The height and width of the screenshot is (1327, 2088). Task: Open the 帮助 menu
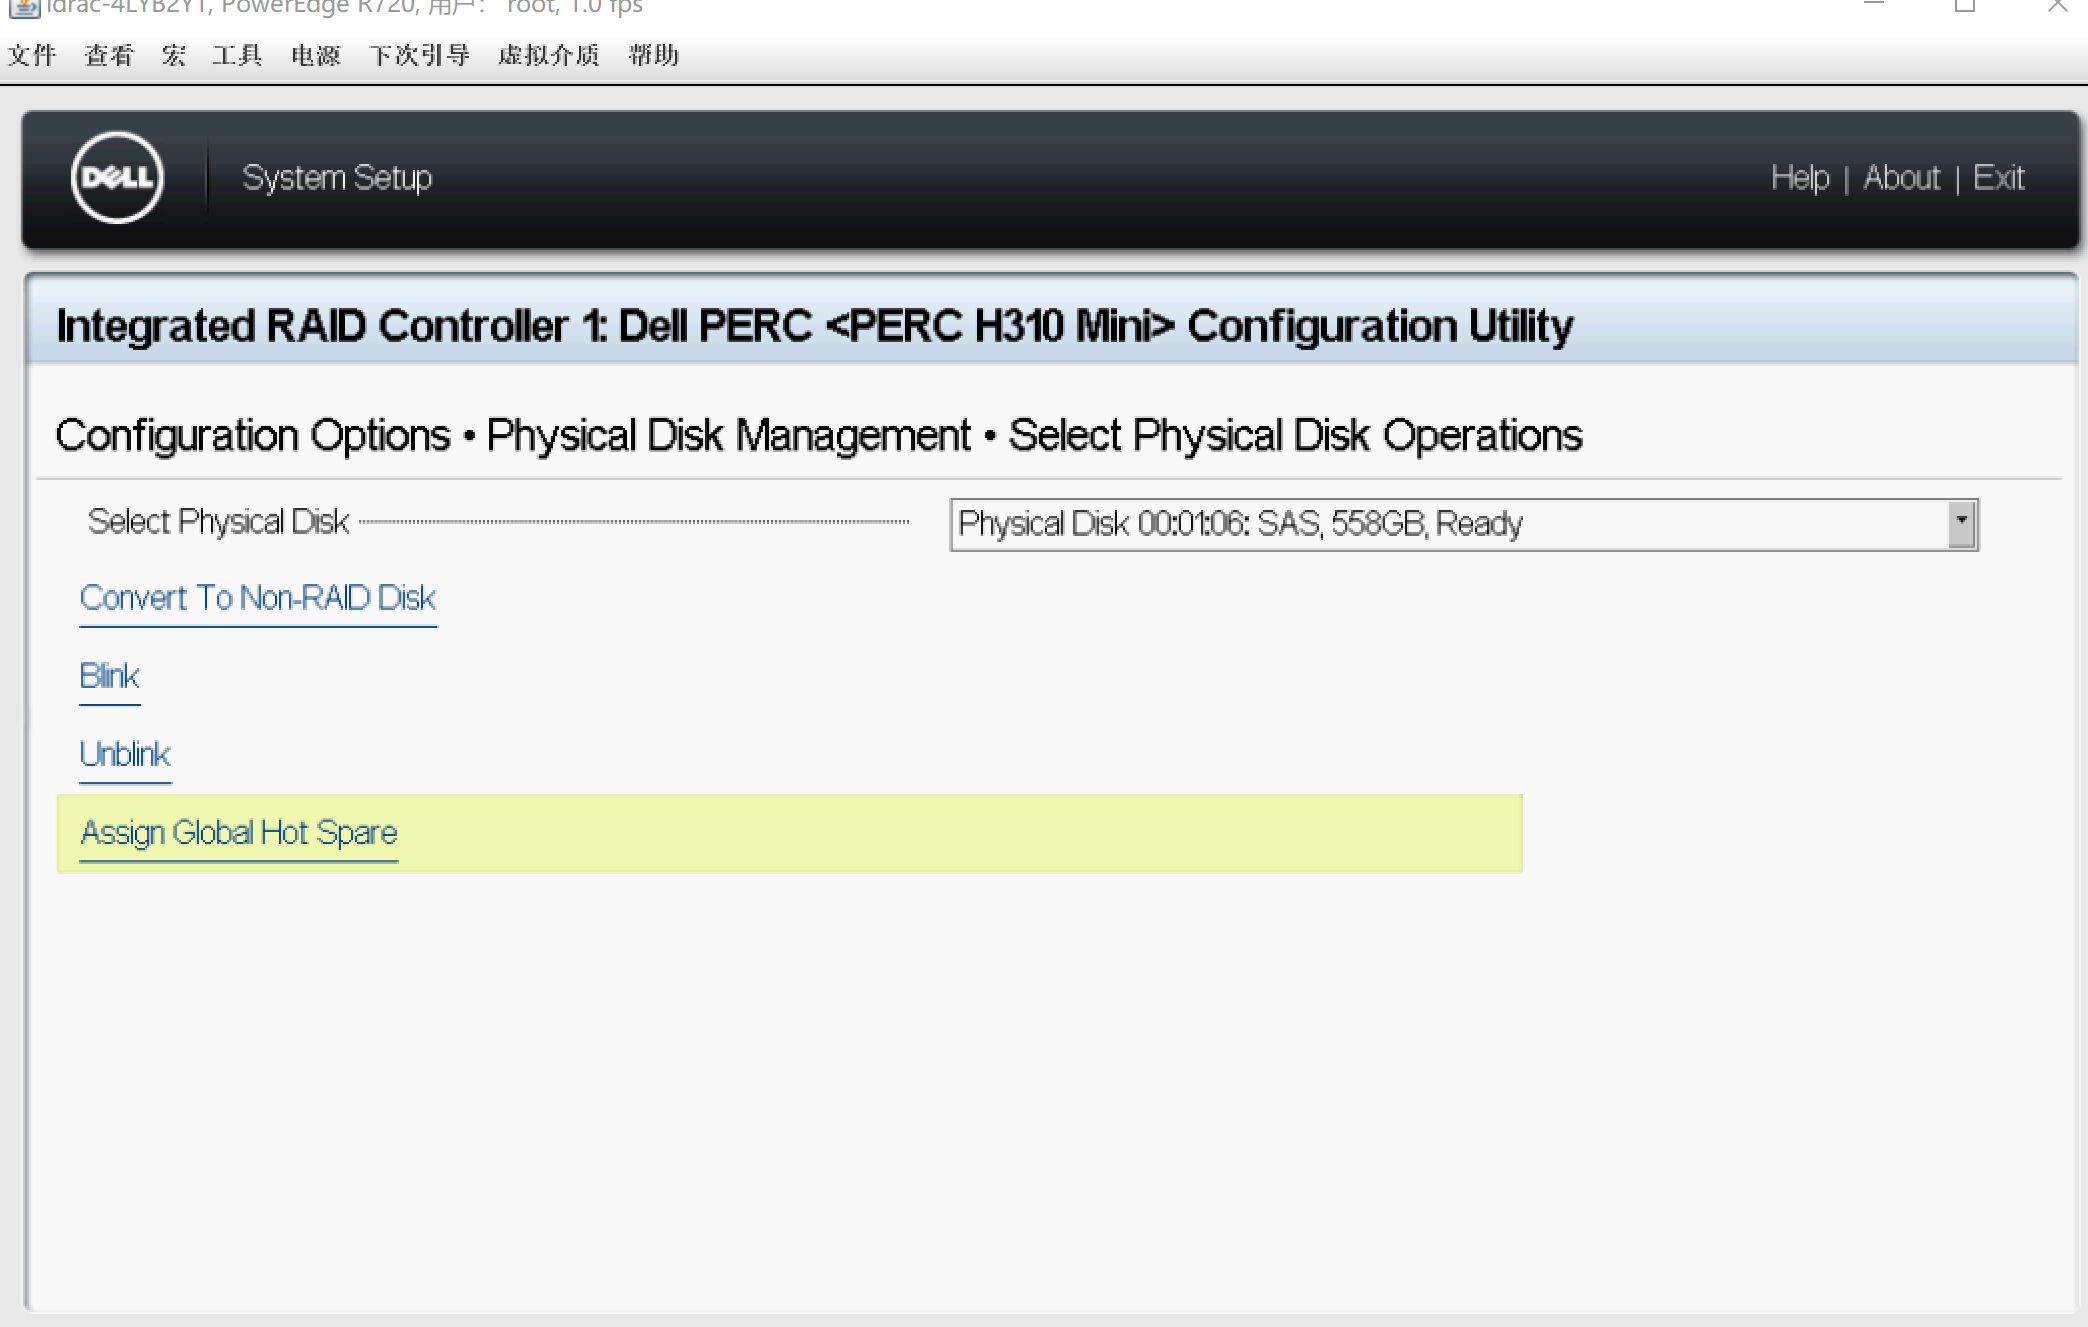(x=654, y=55)
